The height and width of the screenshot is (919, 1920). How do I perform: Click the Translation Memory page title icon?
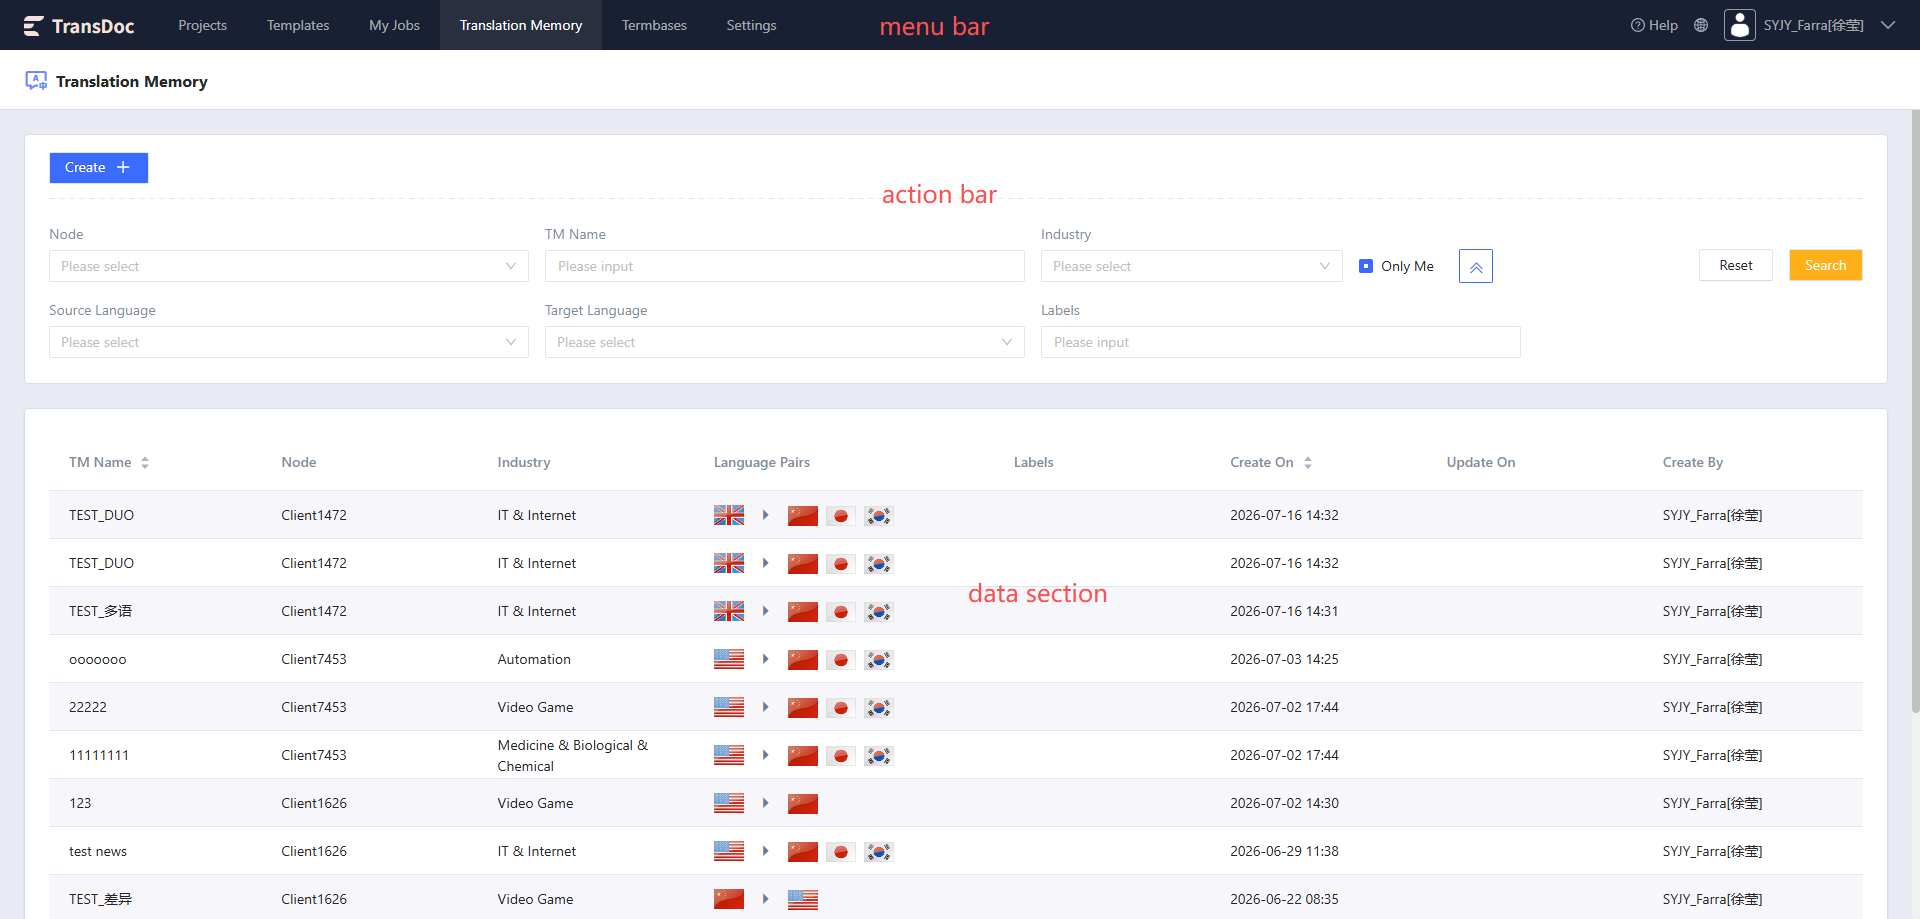click(x=36, y=81)
